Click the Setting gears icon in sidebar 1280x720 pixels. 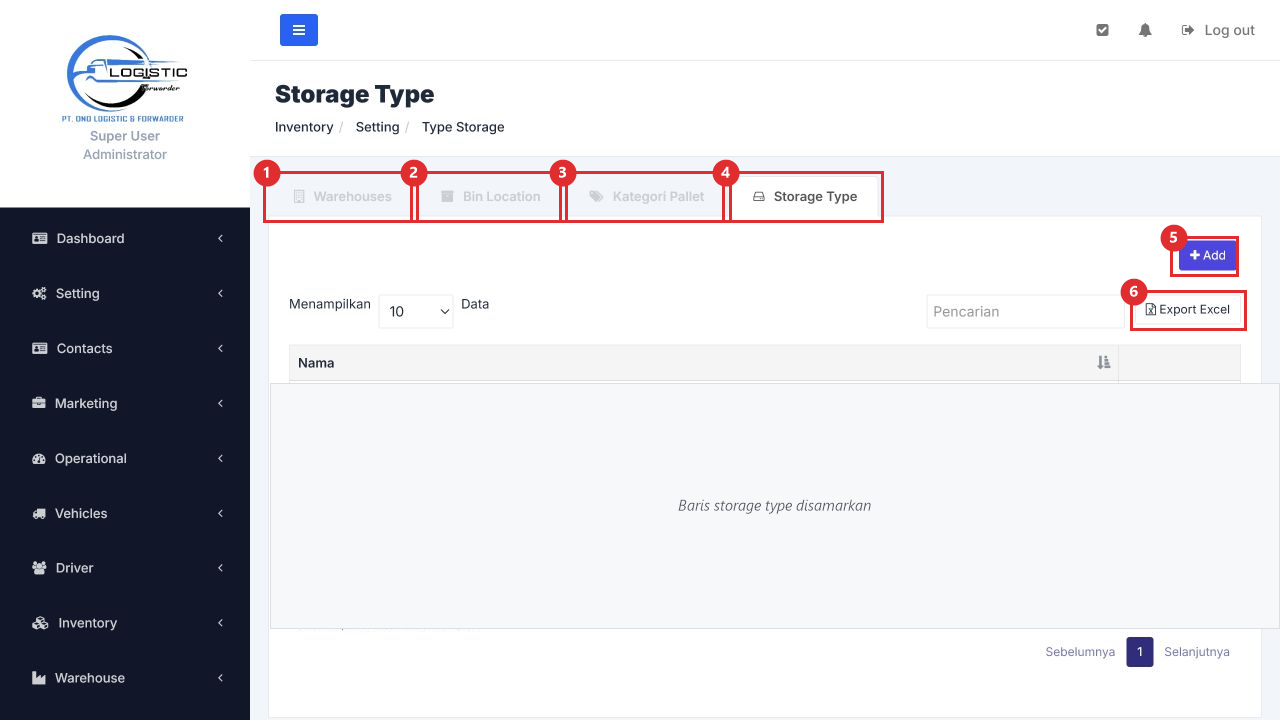point(40,293)
